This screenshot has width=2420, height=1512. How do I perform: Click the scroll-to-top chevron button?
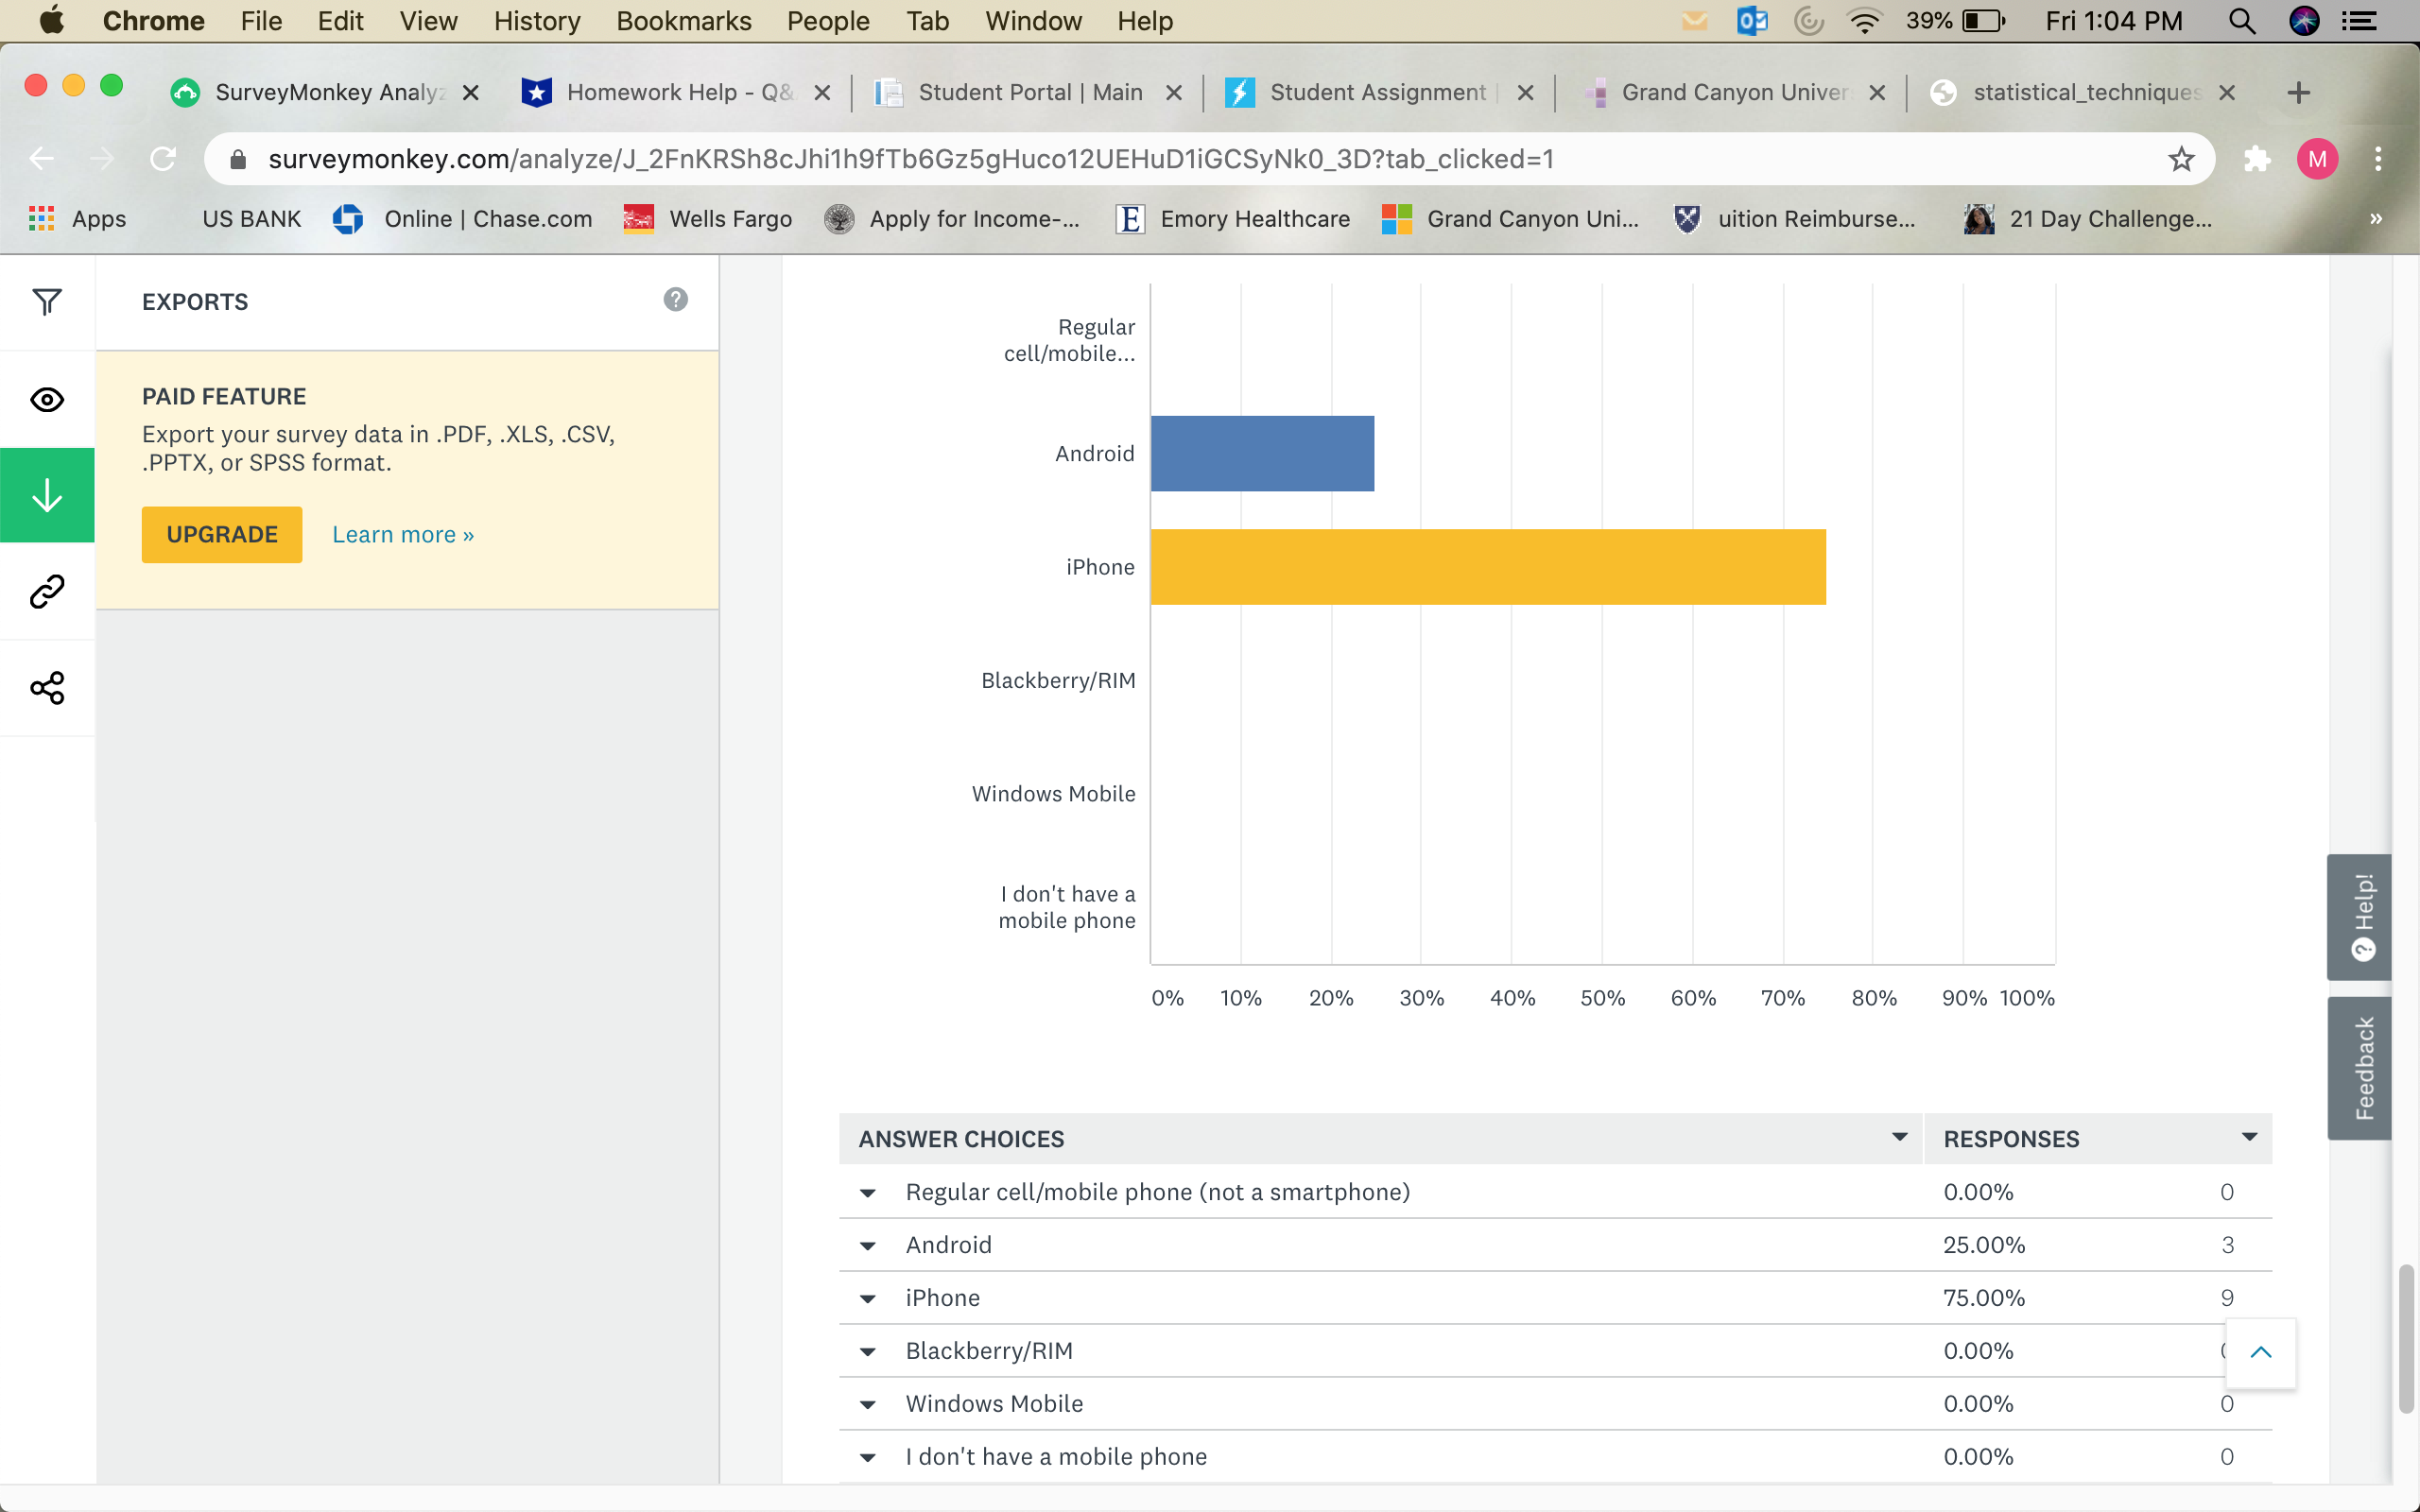pyautogui.click(x=2260, y=1352)
